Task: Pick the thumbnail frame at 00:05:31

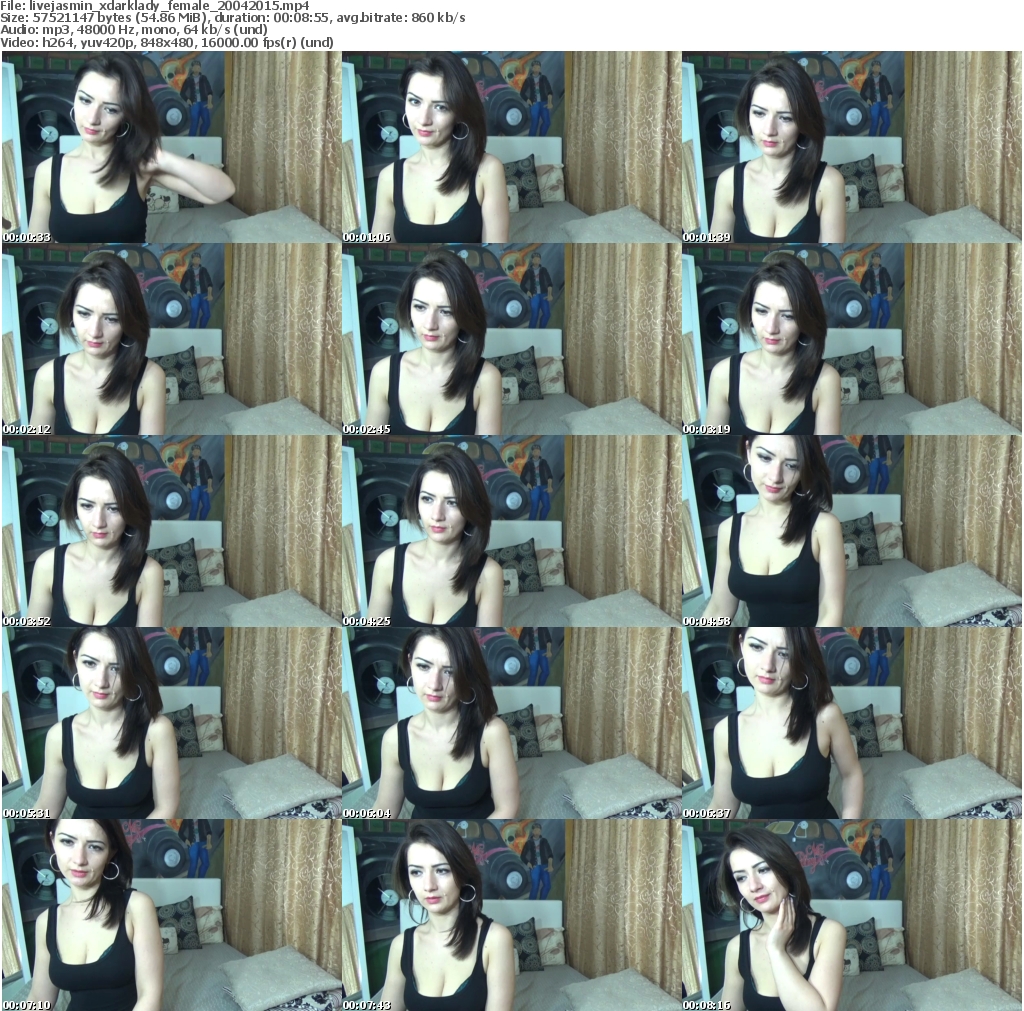Action: [171, 724]
